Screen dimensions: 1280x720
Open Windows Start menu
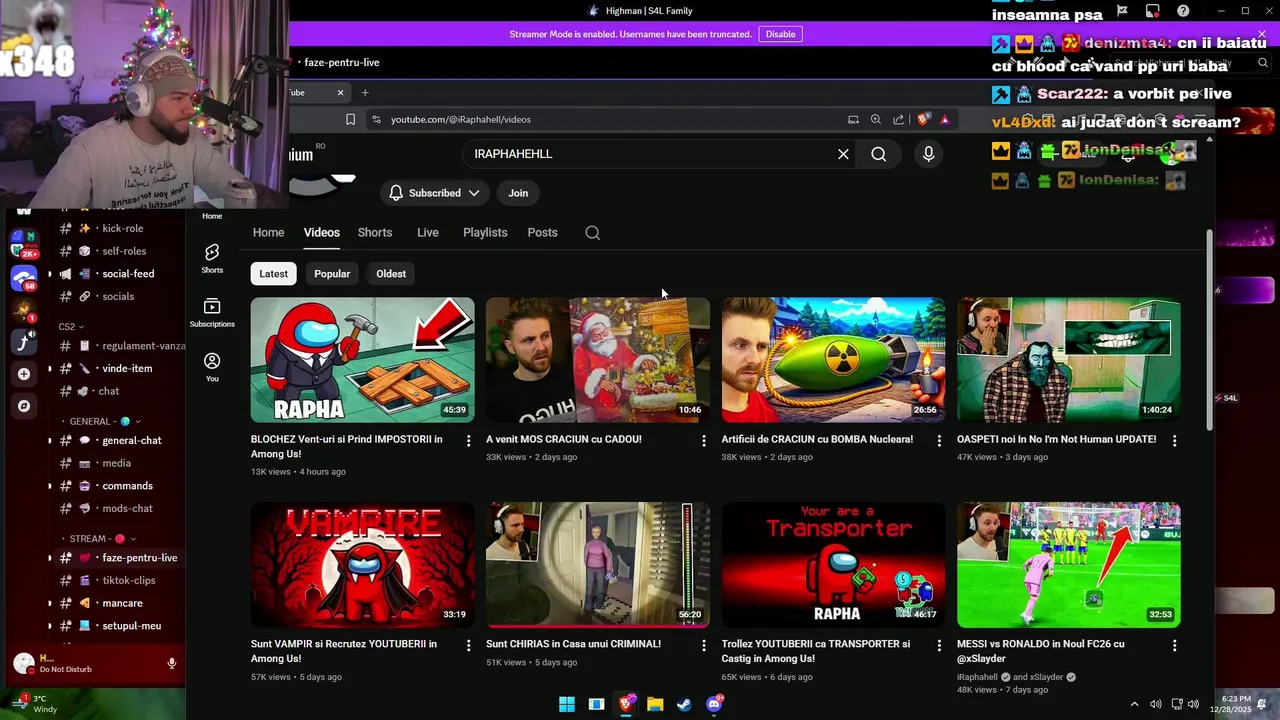[x=567, y=704]
